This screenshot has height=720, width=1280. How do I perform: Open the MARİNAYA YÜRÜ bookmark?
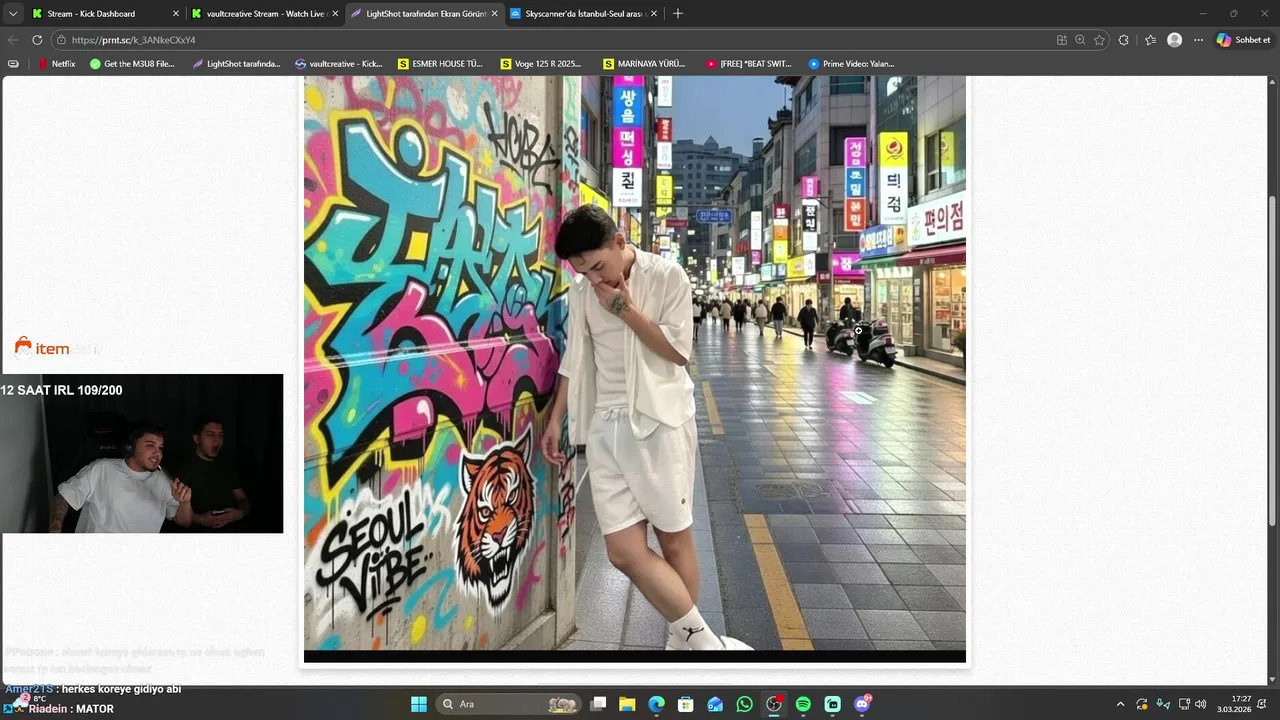click(645, 64)
